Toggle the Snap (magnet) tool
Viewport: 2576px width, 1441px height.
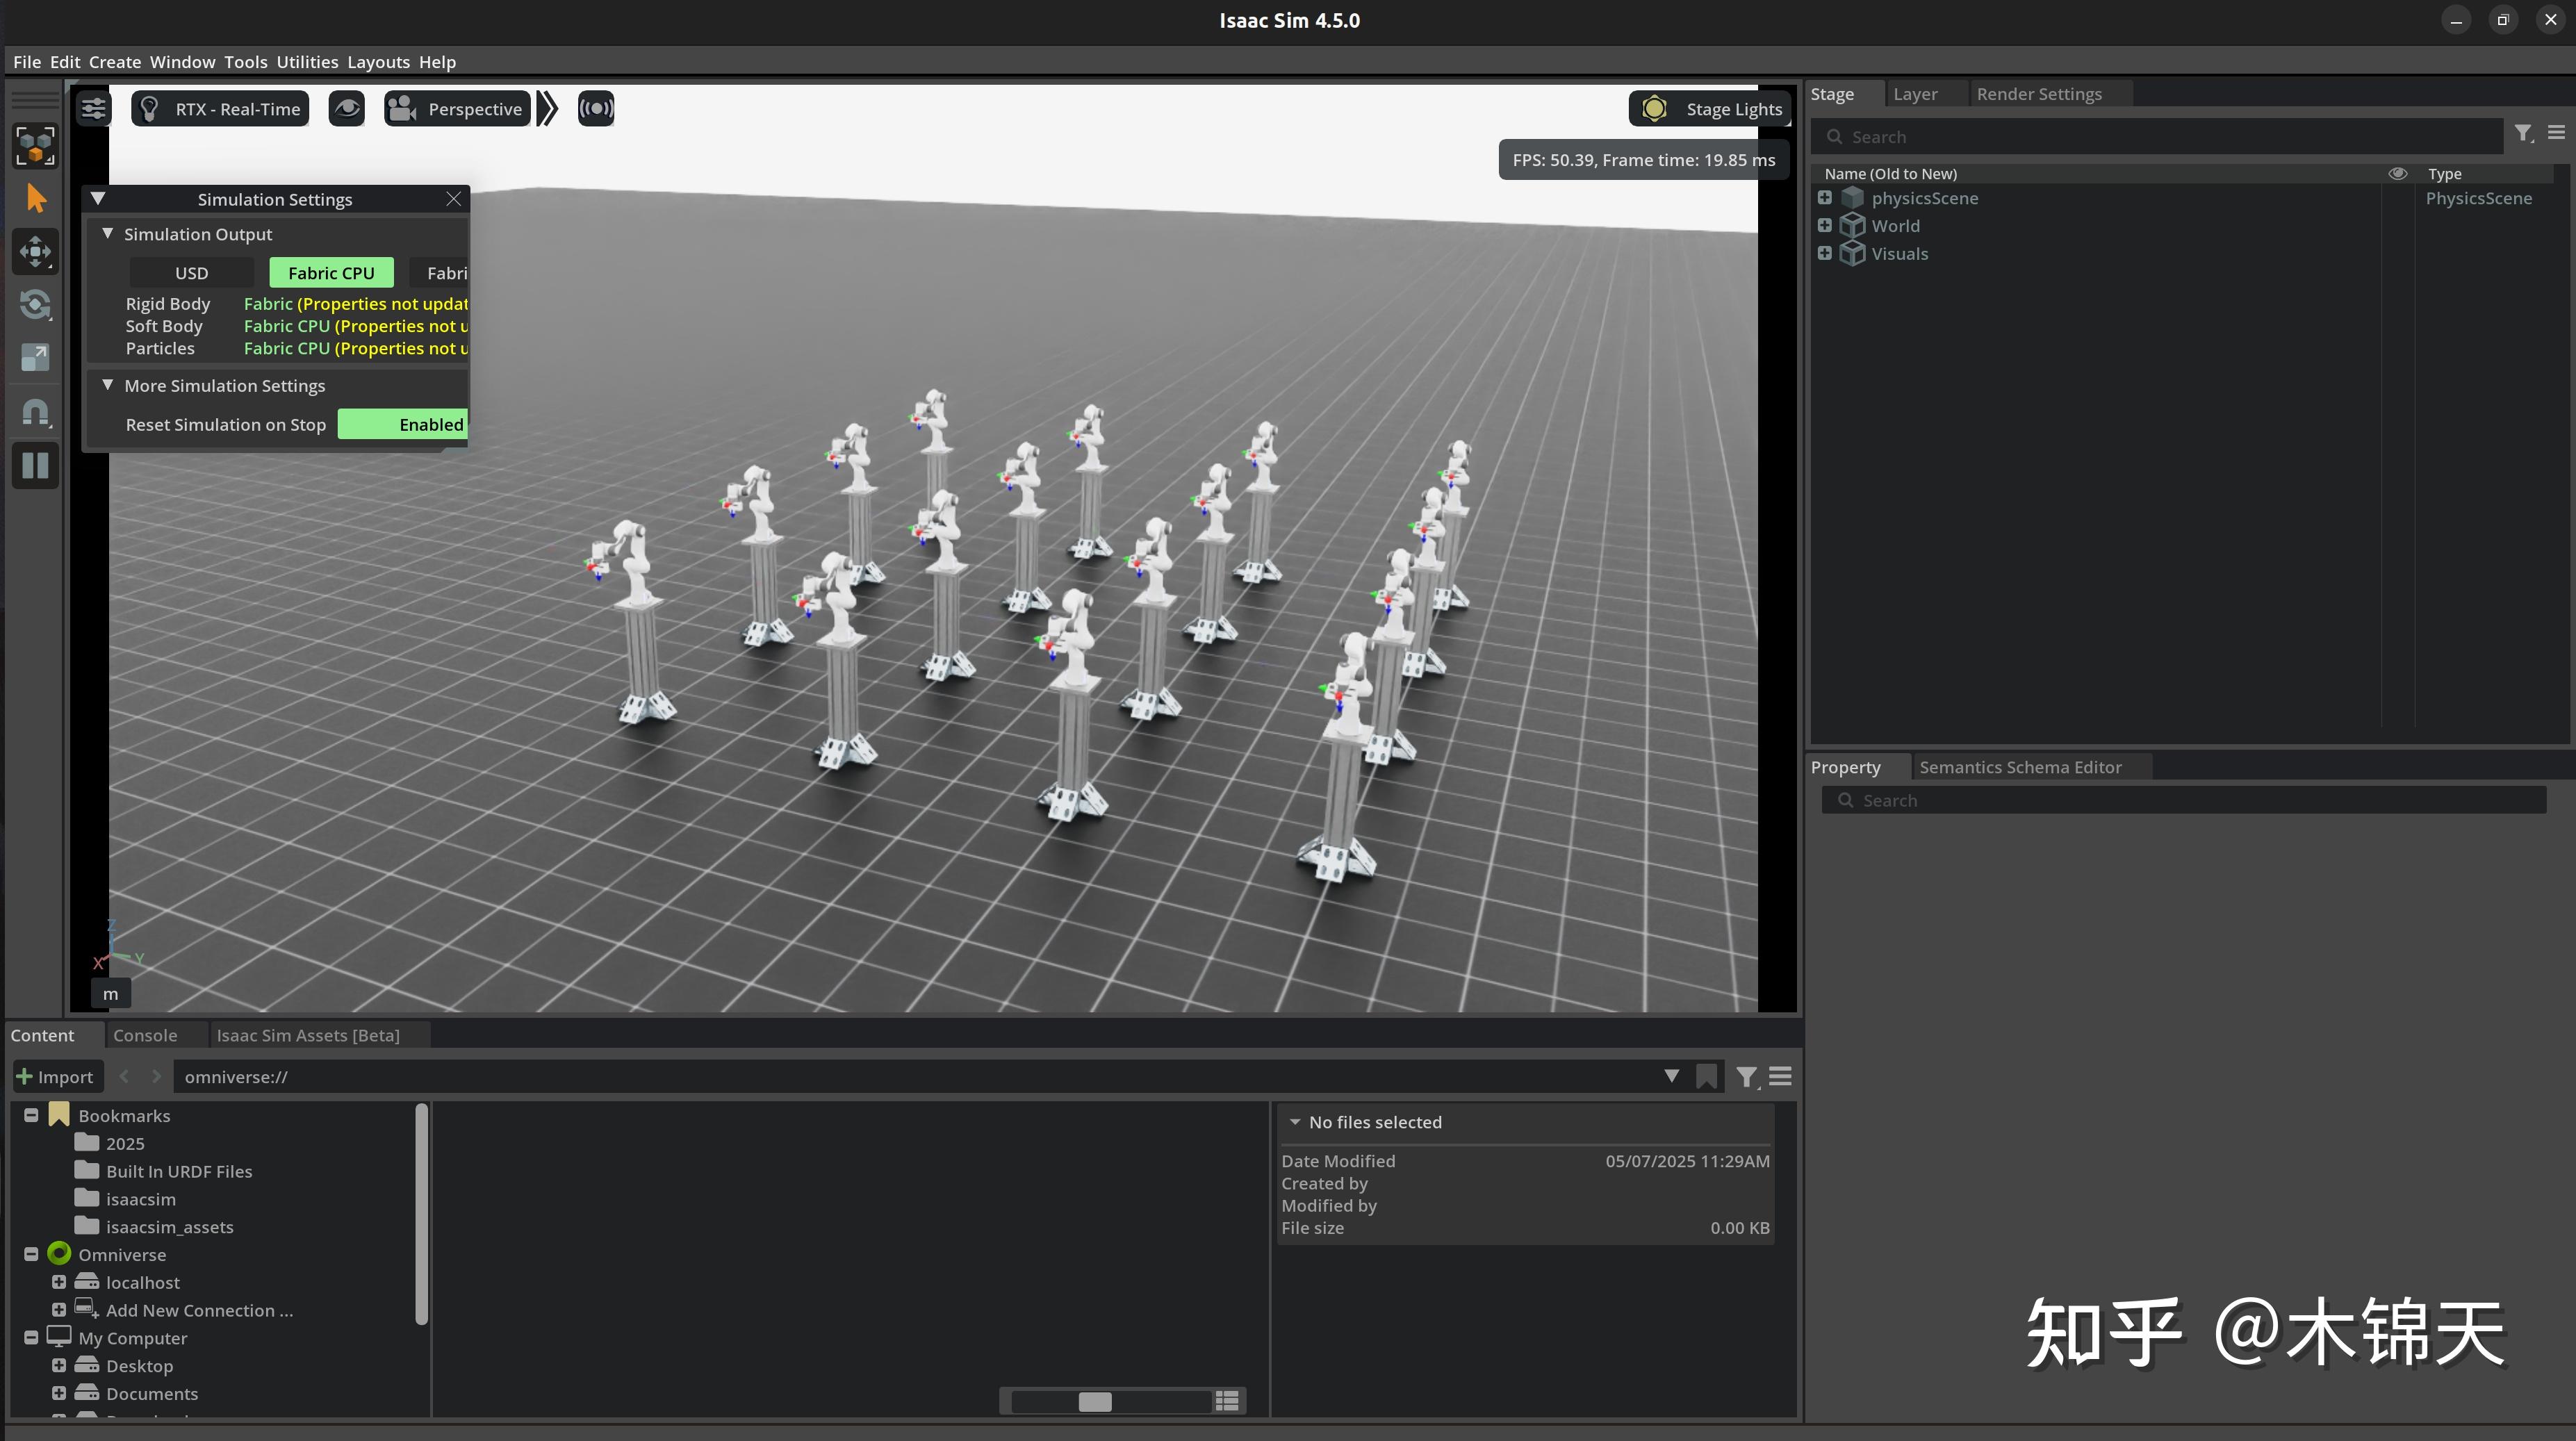[35, 411]
